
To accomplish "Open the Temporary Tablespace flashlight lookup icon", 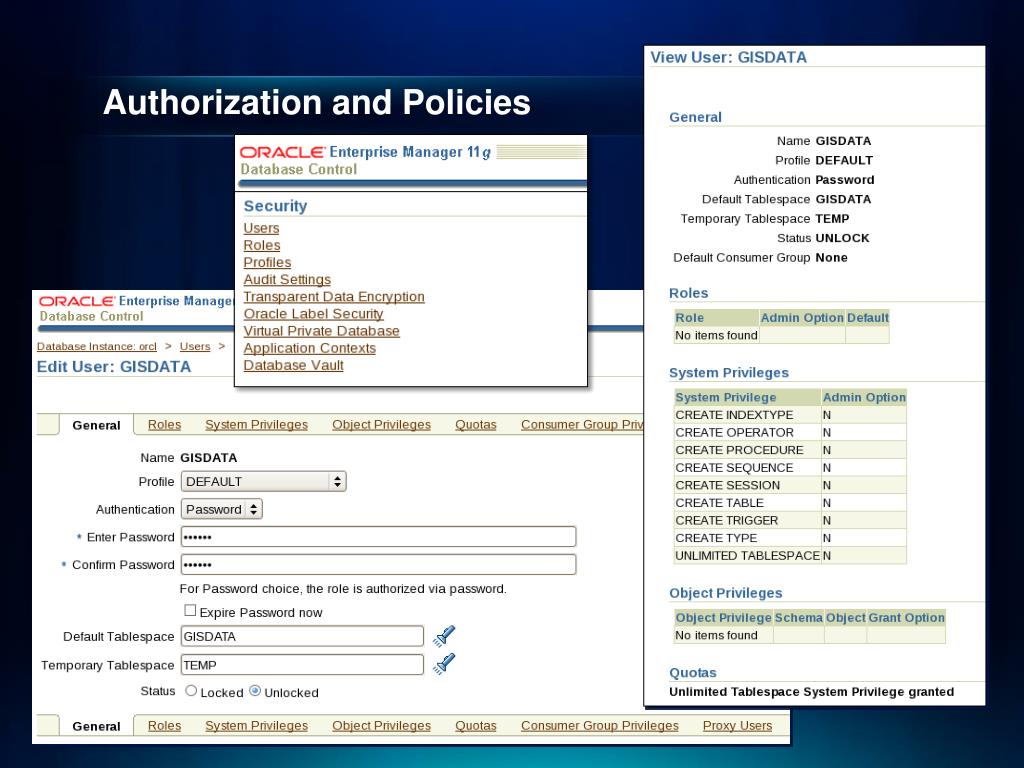I will point(444,664).
